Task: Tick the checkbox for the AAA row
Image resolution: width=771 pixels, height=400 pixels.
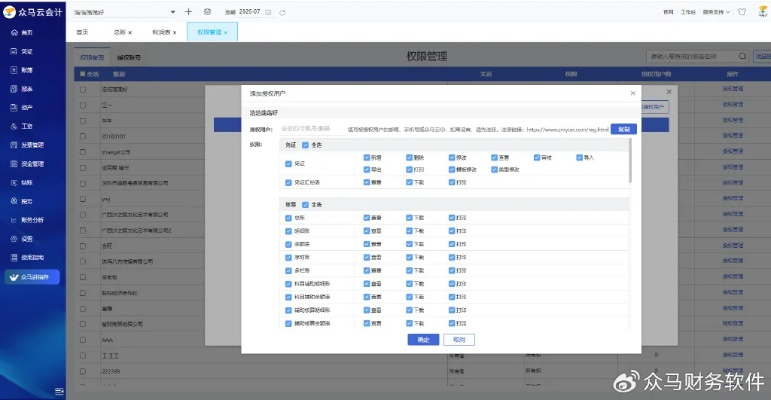Action: tap(83, 340)
